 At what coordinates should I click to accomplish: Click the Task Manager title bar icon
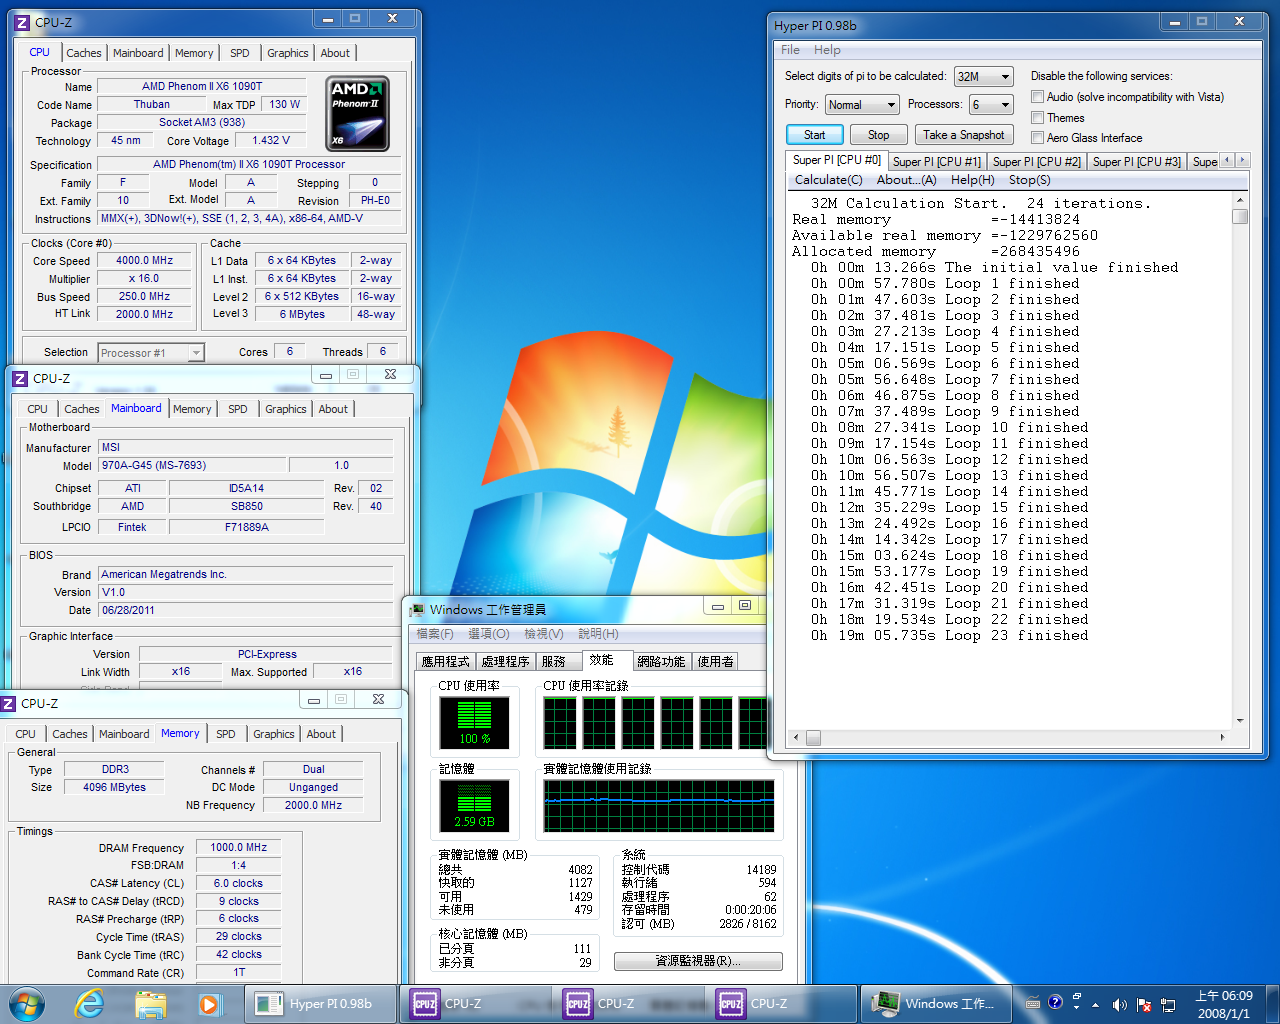(418, 609)
